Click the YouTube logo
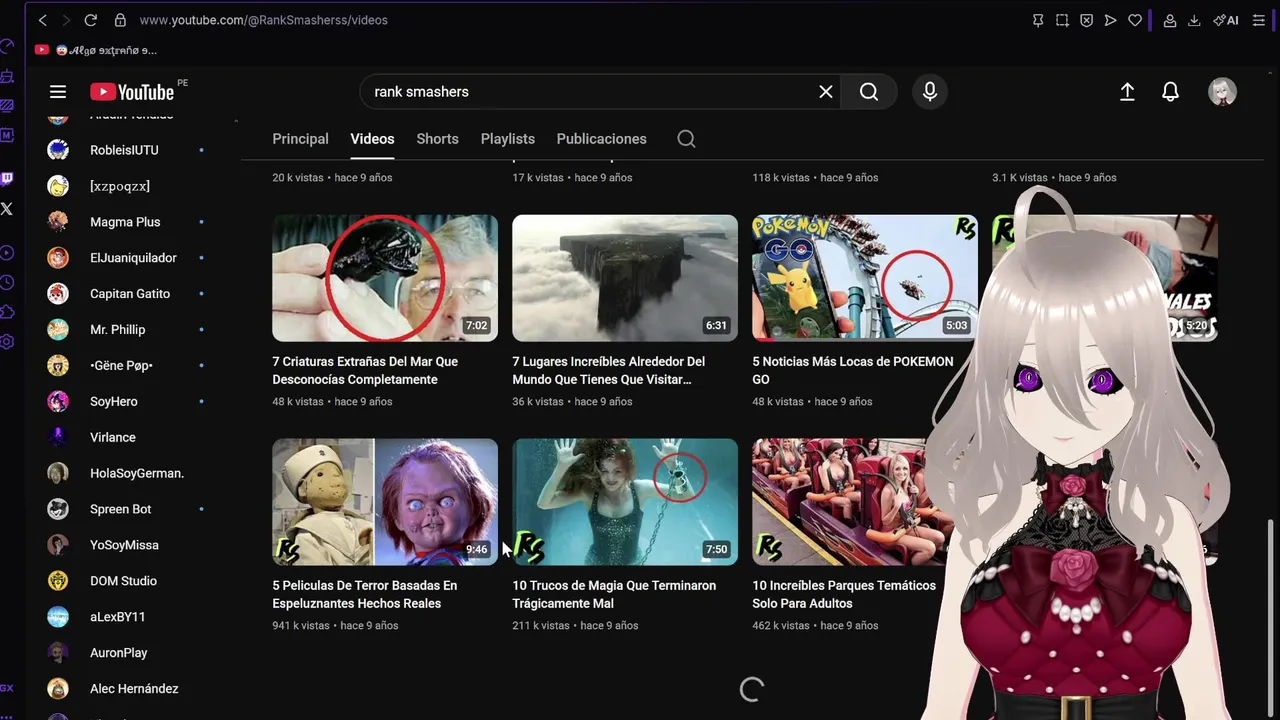The image size is (1280, 720). click(x=132, y=92)
